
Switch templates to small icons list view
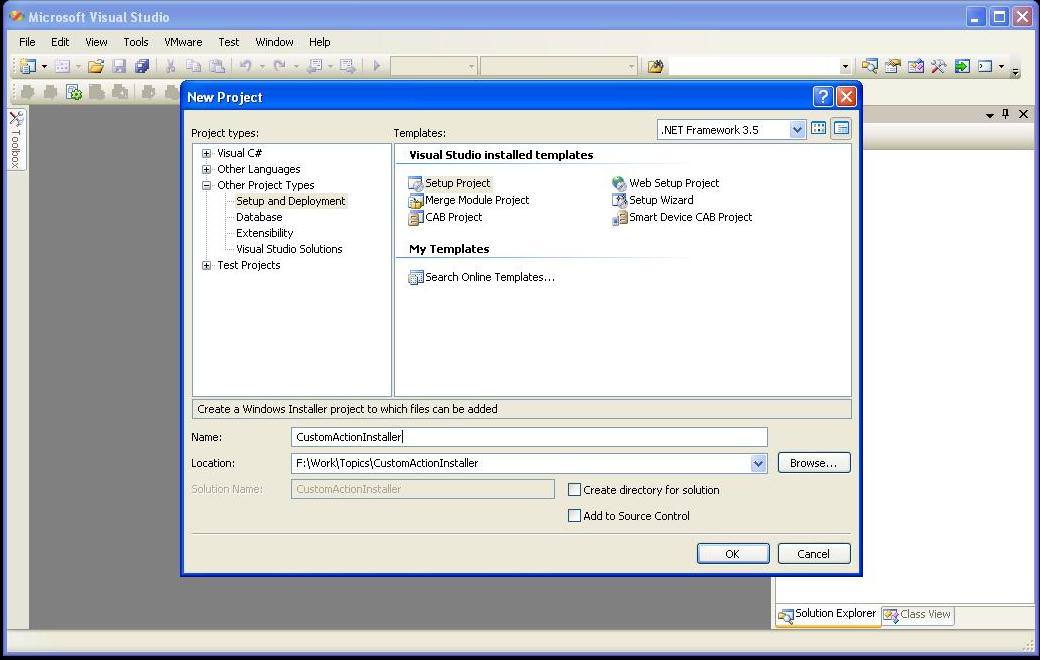point(841,129)
